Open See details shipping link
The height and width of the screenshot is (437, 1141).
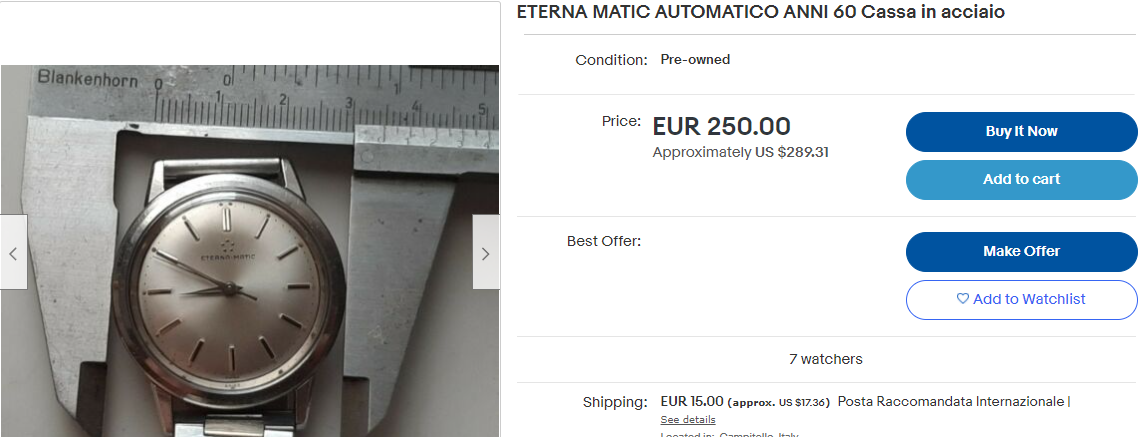(x=688, y=420)
